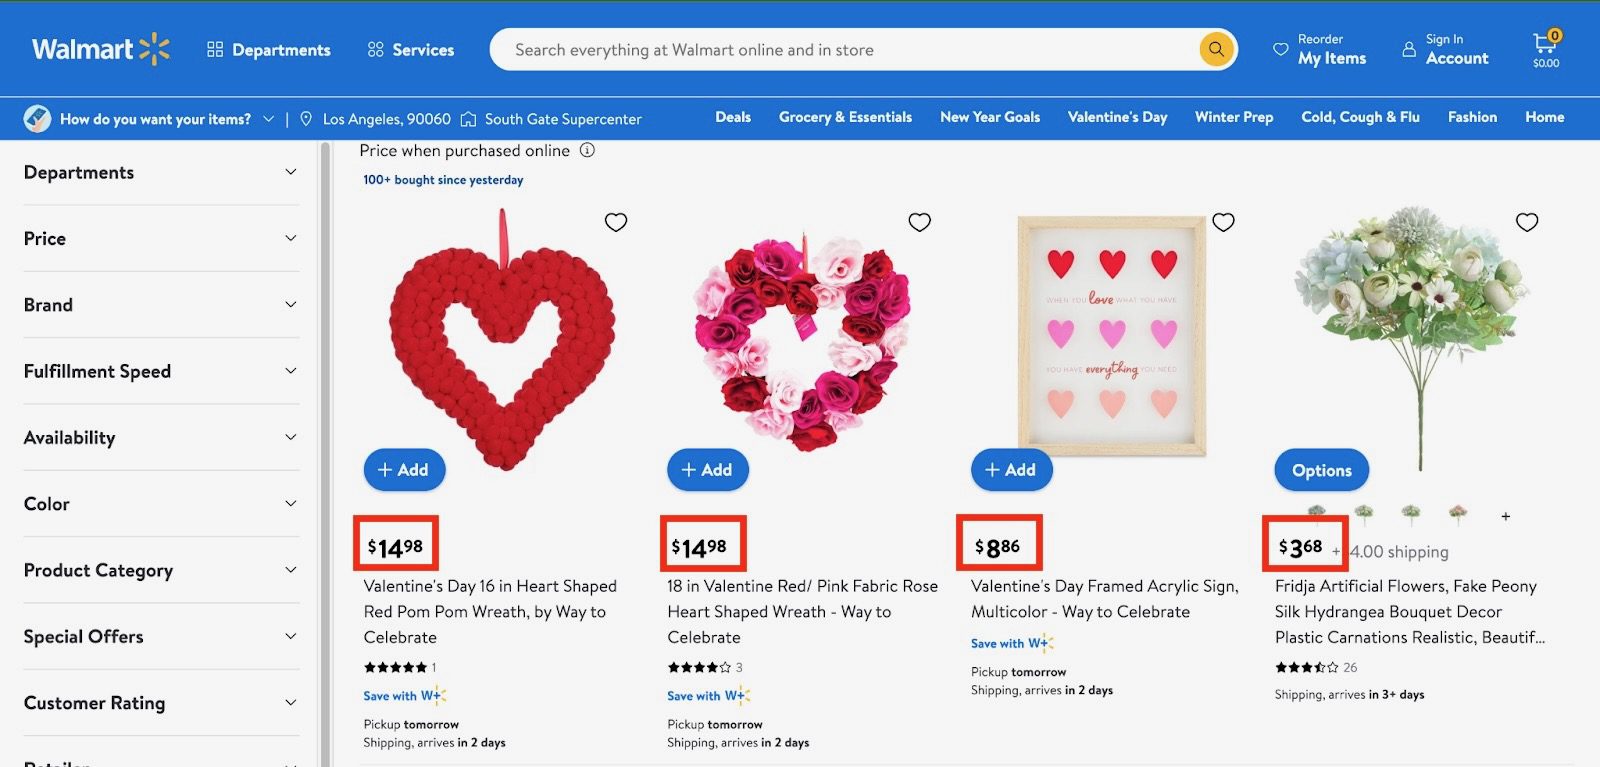
Task: Favorite the Framed Acrylic Sign
Action: [1223, 222]
